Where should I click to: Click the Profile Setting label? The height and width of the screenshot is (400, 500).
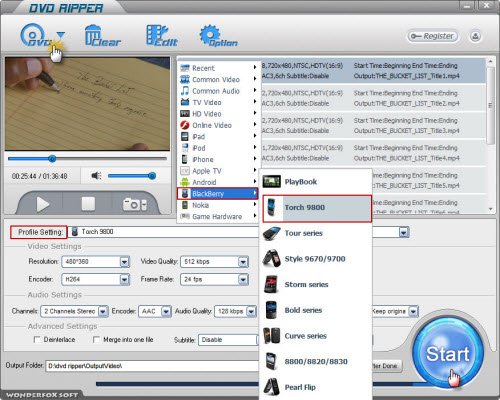pyautogui.click(x=40, y=232)
